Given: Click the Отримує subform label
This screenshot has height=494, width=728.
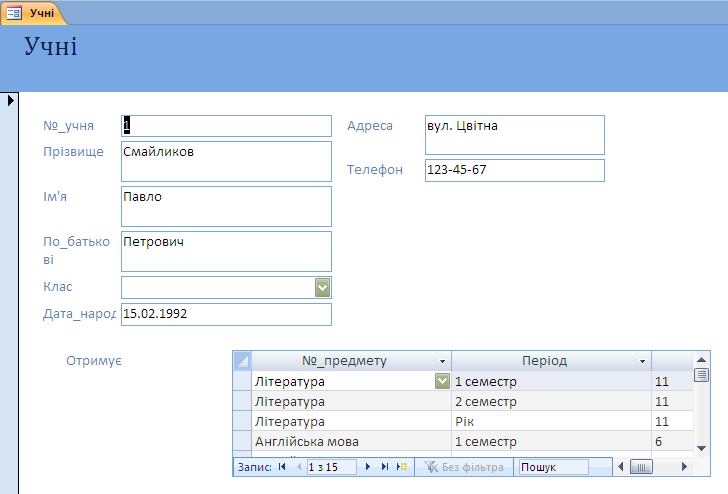Looking at the screenshot, I should pyautogui.click(x=94, y=361).
